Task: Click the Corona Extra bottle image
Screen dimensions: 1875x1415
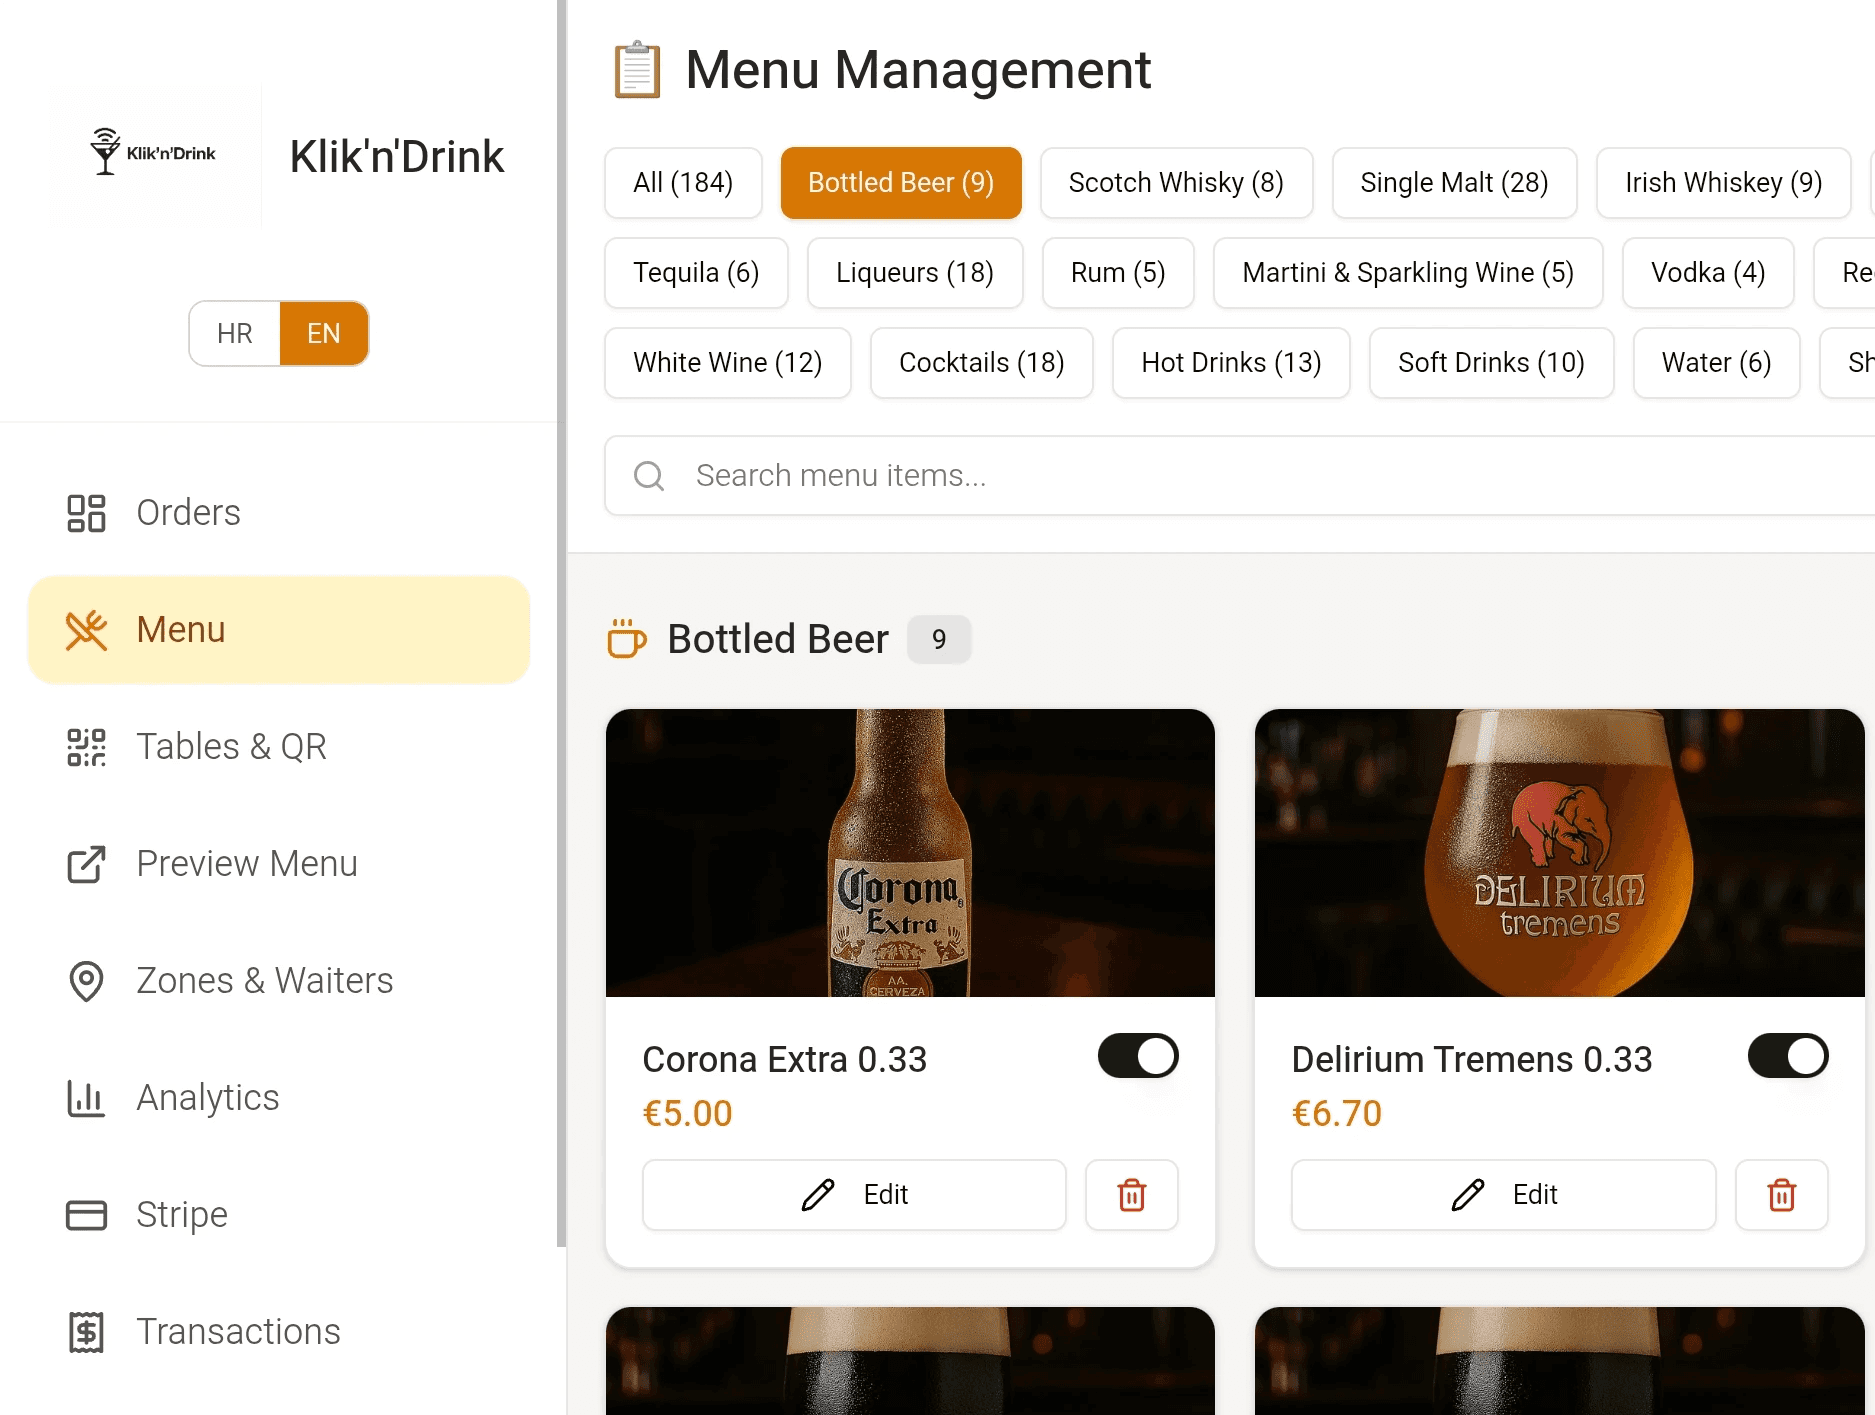Action: (x=910, y=853)
